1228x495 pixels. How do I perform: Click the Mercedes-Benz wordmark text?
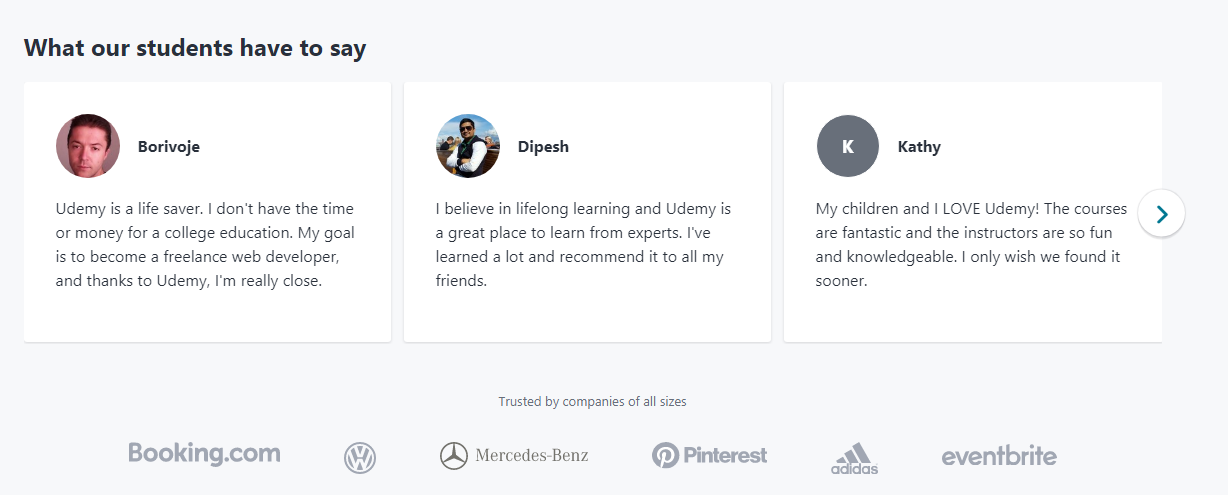532,456
